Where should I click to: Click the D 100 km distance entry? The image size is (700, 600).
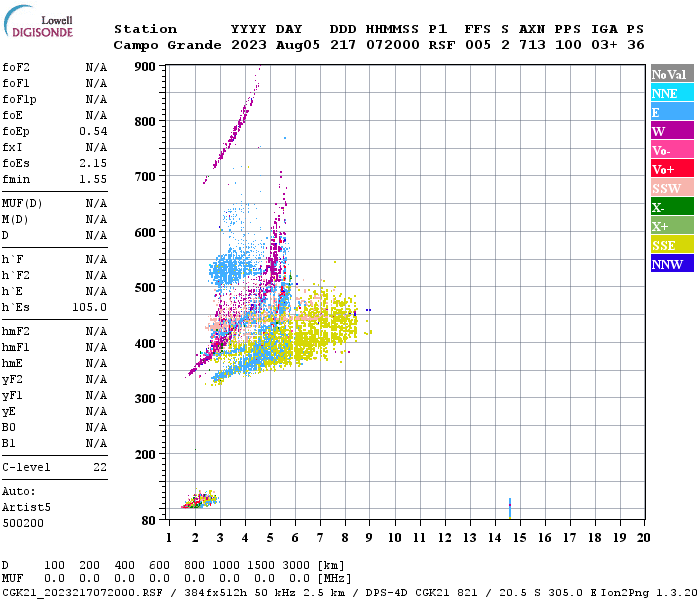54,566
